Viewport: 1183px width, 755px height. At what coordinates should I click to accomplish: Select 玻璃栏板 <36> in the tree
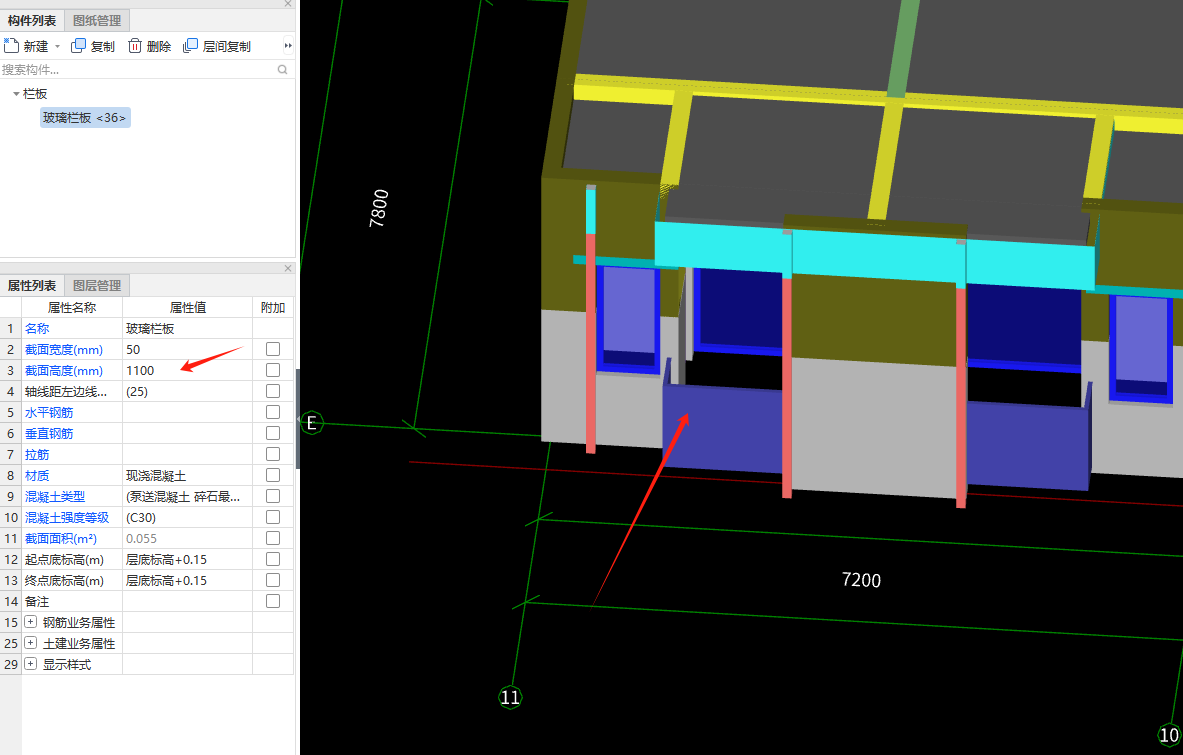tap(85, 118)
